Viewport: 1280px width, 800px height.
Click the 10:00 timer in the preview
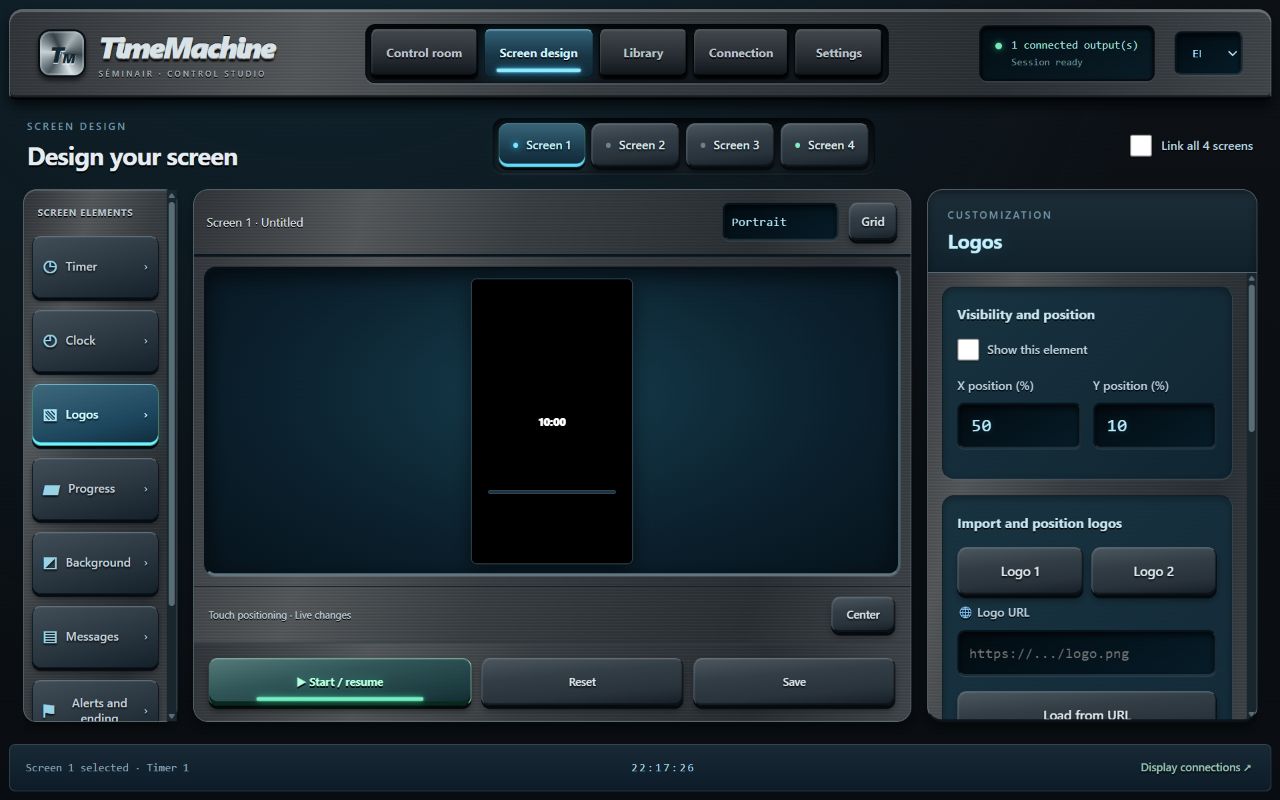coord(552,422)
